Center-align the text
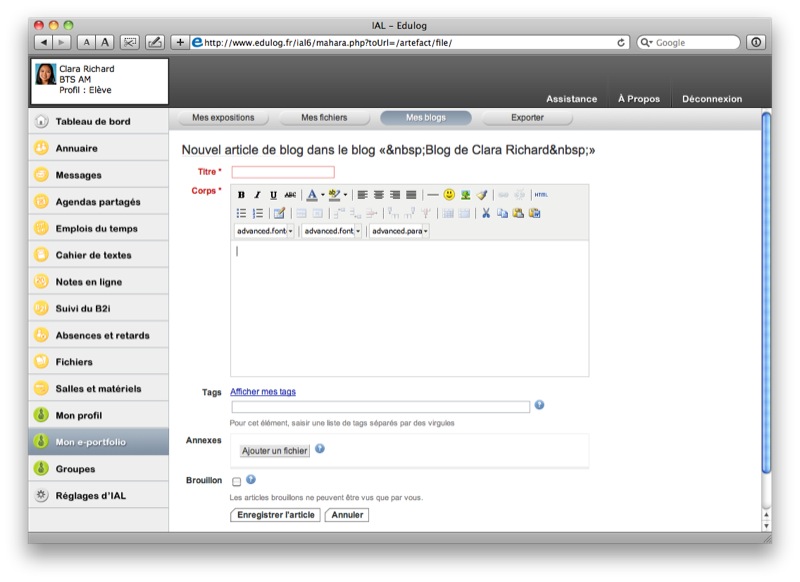This screenshot has height=582, width=800. point(378,195)
